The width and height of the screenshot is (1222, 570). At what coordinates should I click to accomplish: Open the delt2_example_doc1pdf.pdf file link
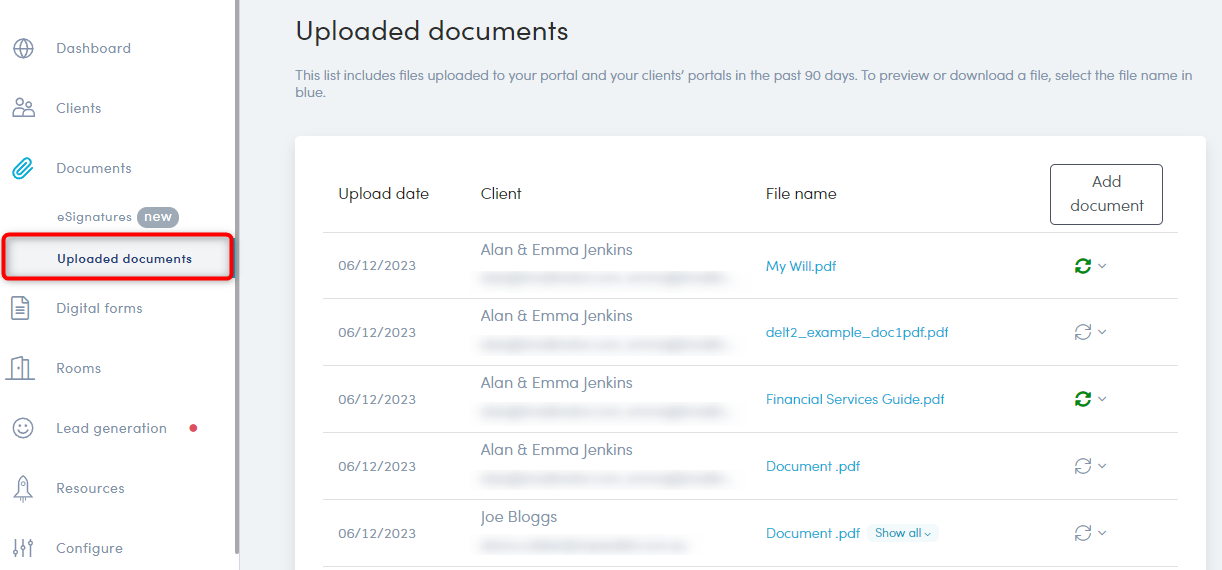click(857, 332)
